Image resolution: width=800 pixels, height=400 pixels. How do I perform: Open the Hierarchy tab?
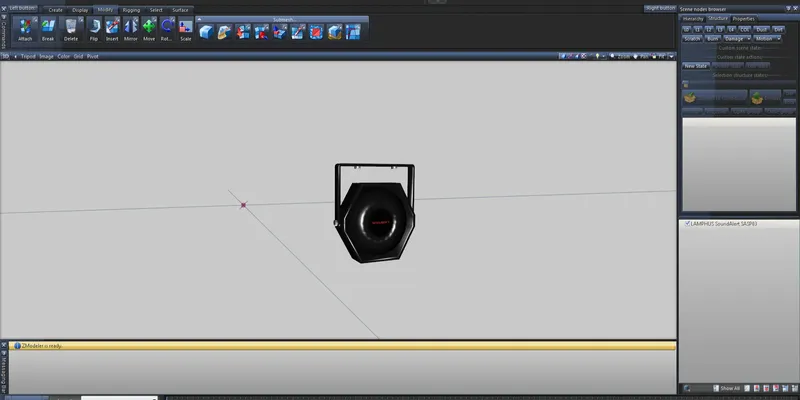point(693,18)
